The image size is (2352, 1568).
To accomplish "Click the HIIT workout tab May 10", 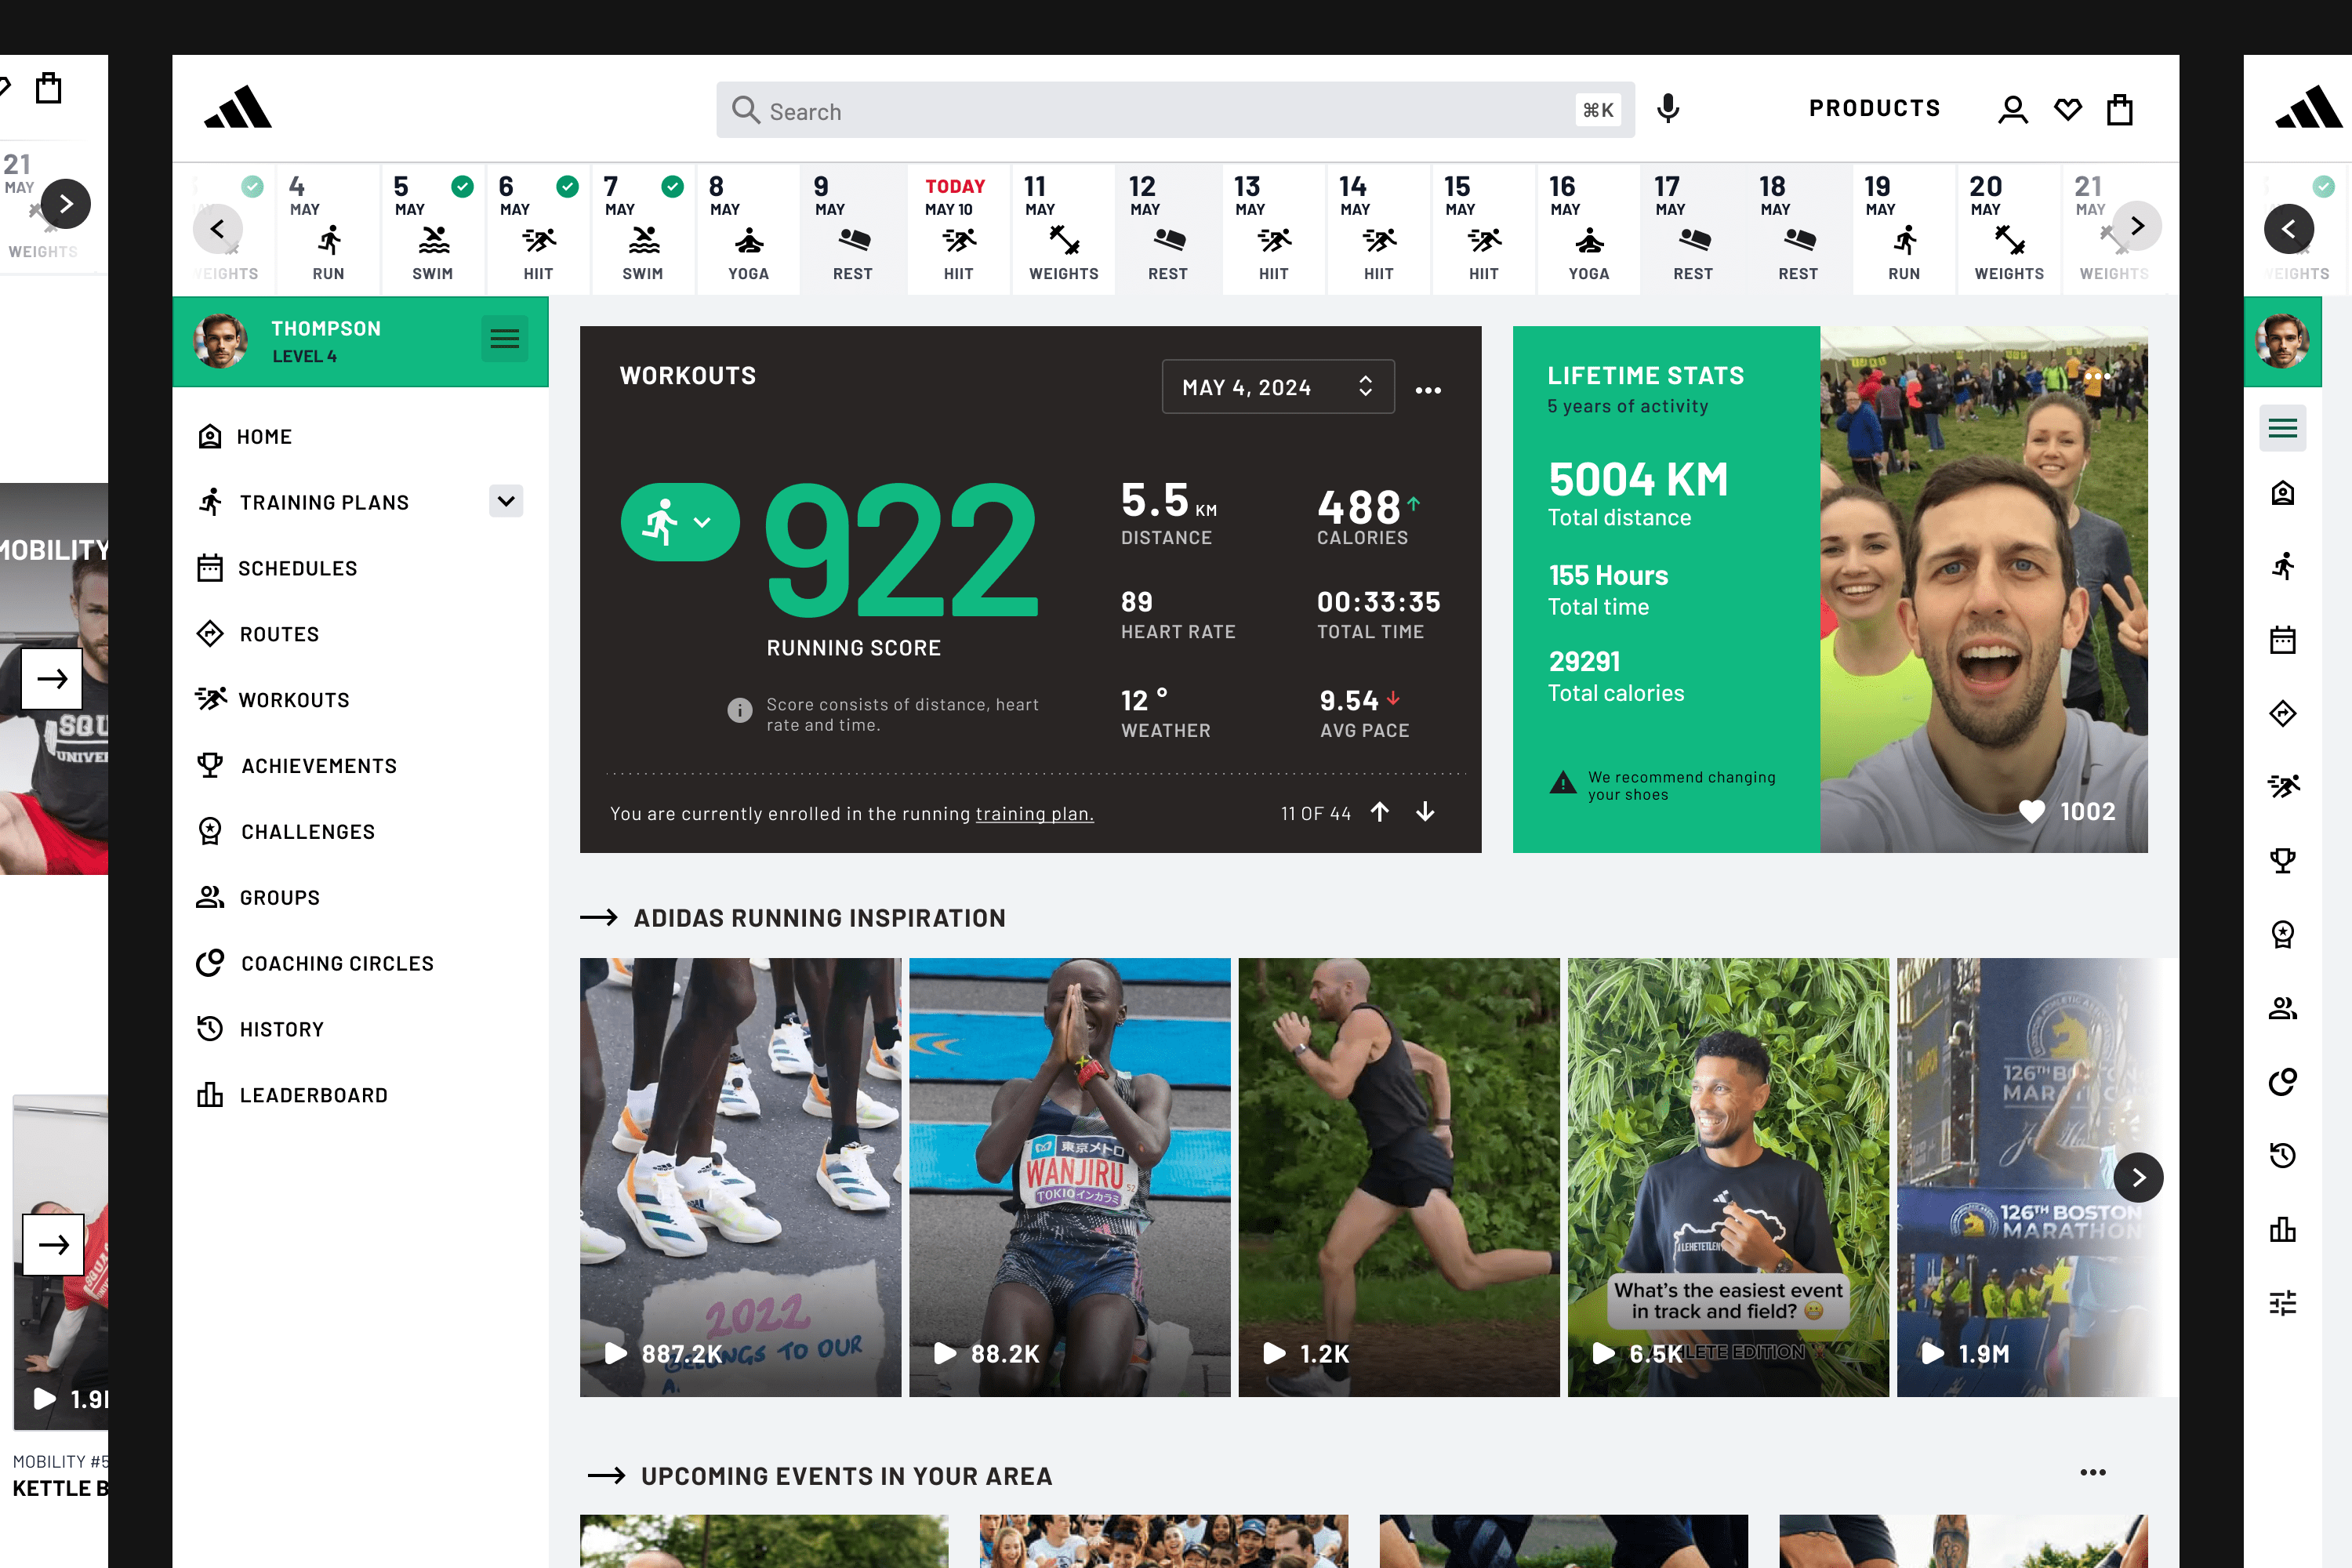I will pyautogui.click(x=957, y=227).
